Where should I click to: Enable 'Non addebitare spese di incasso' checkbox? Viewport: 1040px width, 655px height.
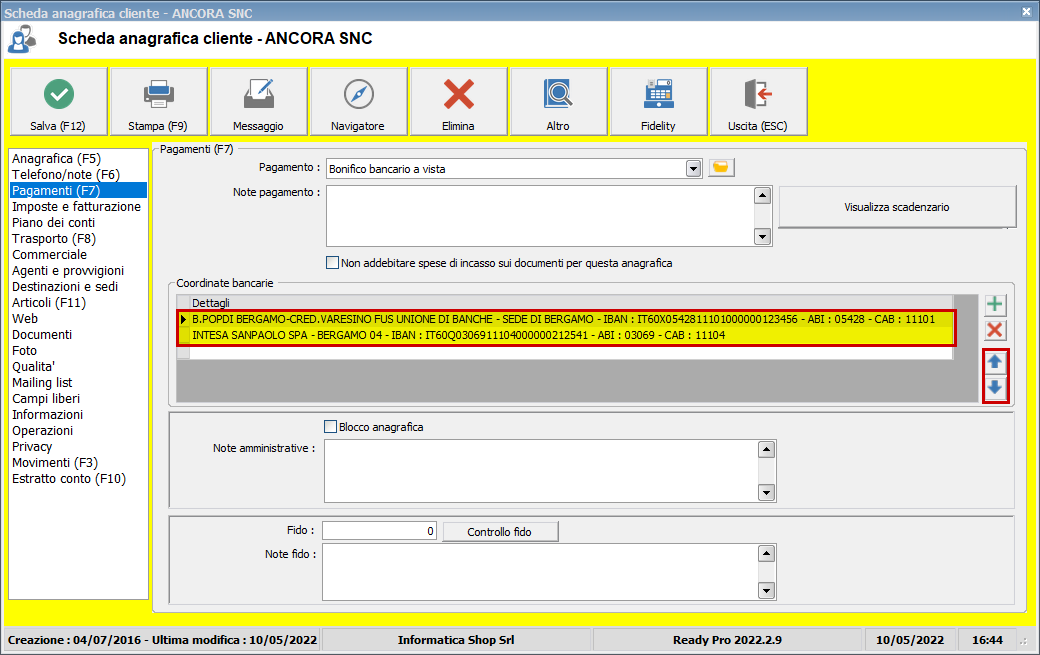tap(332, 263)
